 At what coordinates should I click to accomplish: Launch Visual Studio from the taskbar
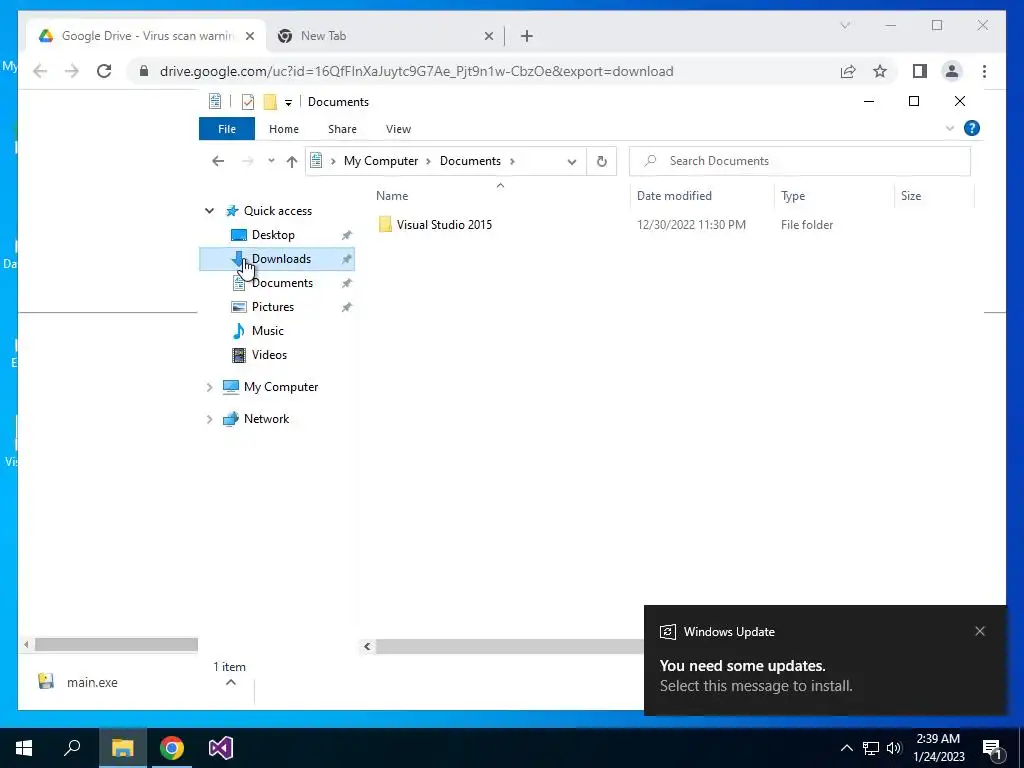[x=221, y=748]
